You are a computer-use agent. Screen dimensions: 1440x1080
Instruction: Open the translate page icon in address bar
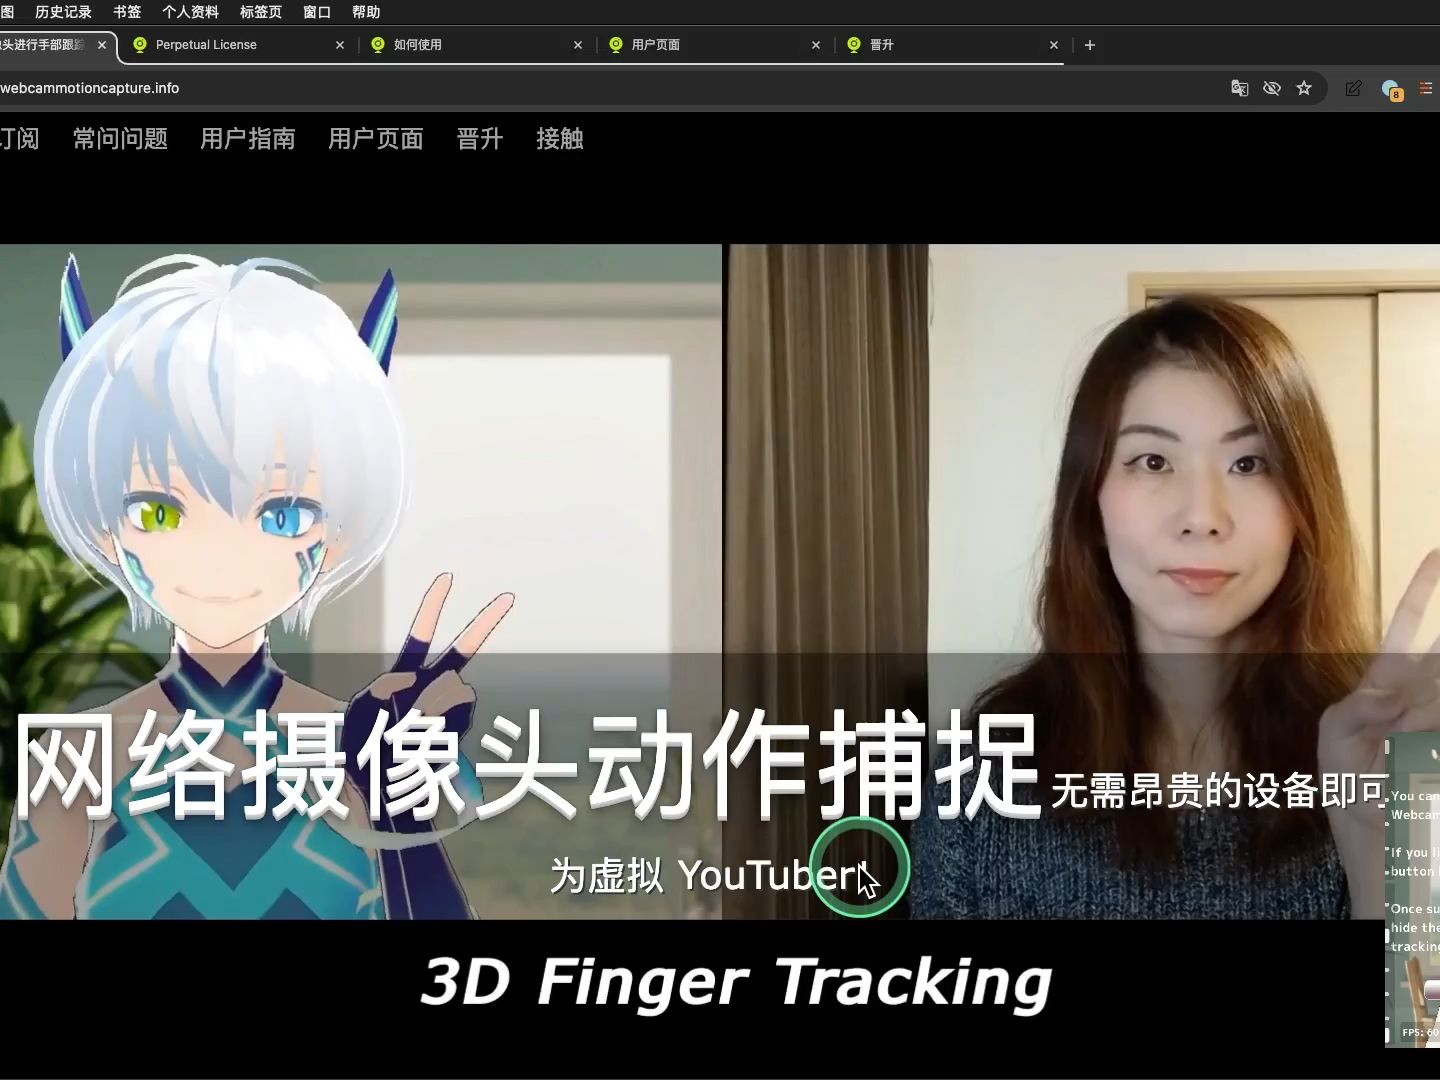[x=1239, y=88]
